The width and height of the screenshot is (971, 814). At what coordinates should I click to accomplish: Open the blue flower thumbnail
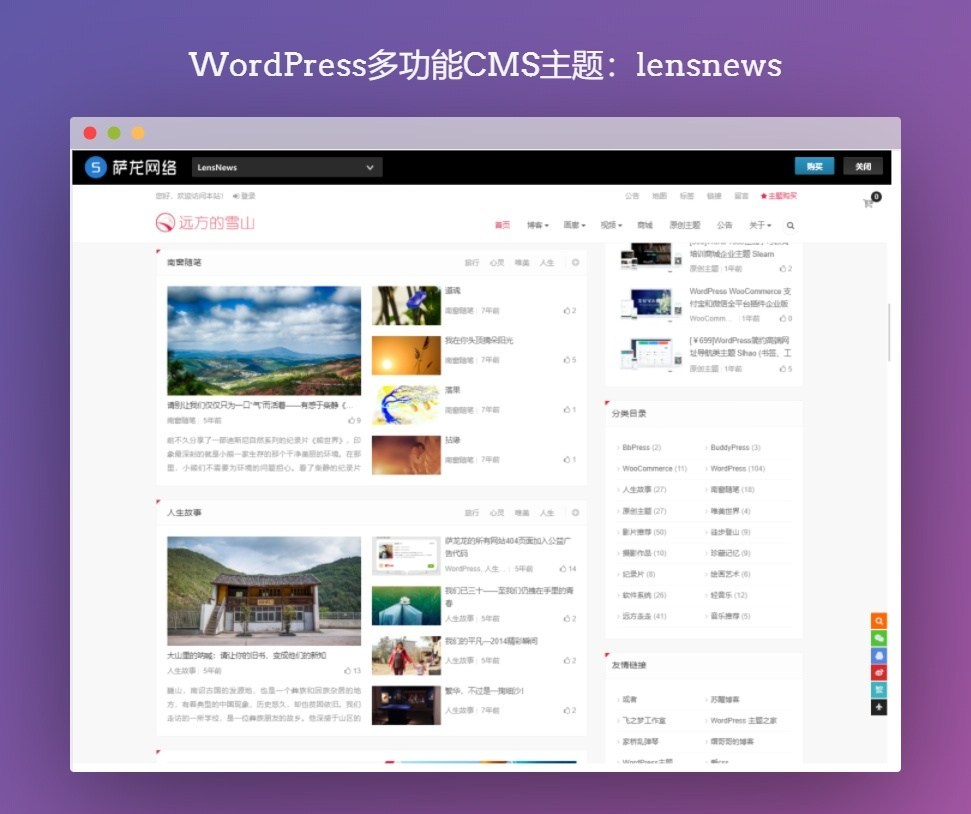406,305
